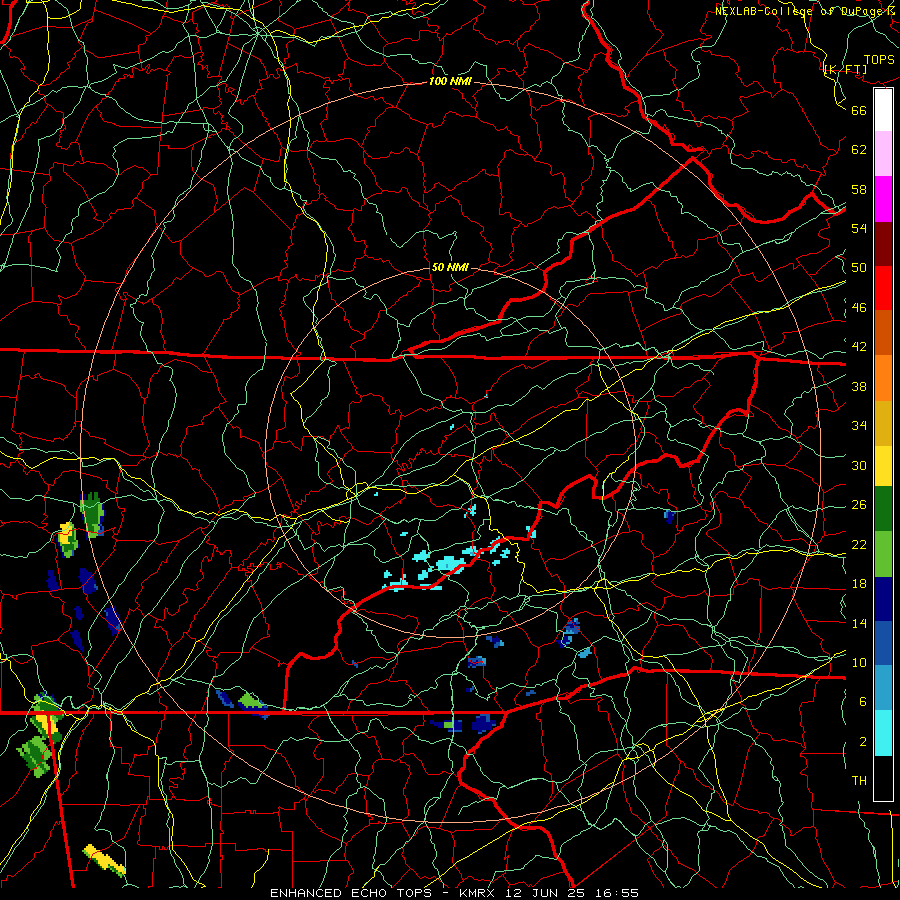This screenshot has height=900, width=900.
Task: Click the "22" legend value
Action: (859, 545)
